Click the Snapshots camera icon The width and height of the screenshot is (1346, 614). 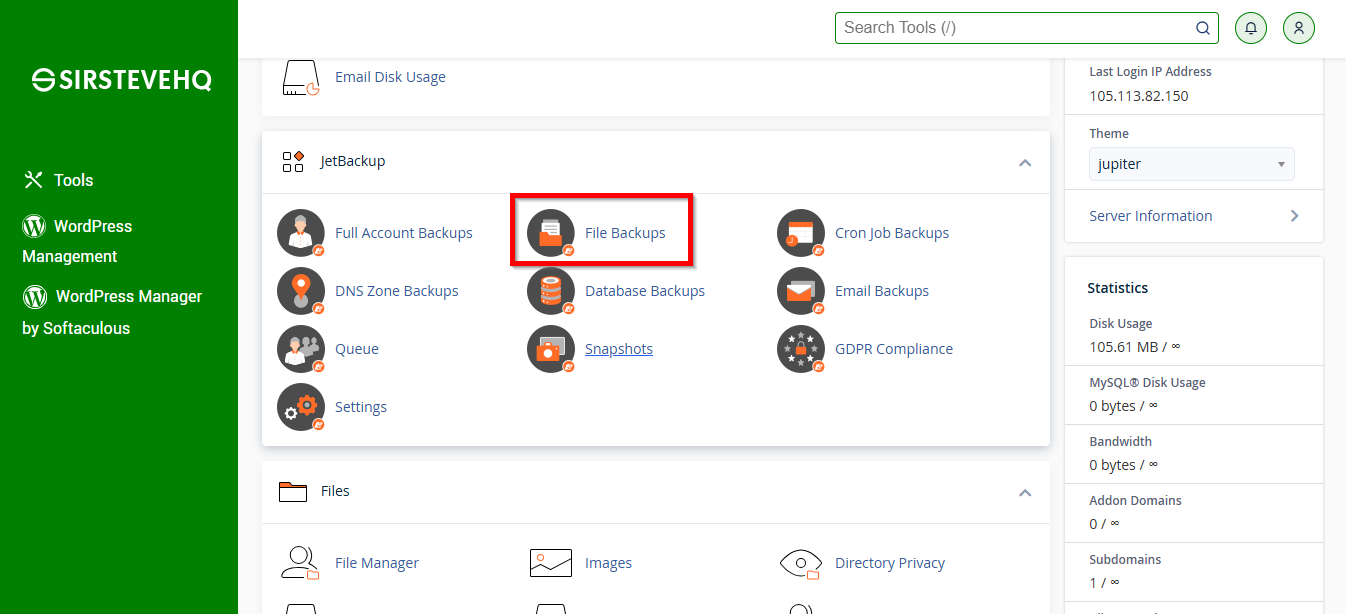(551, 349)
